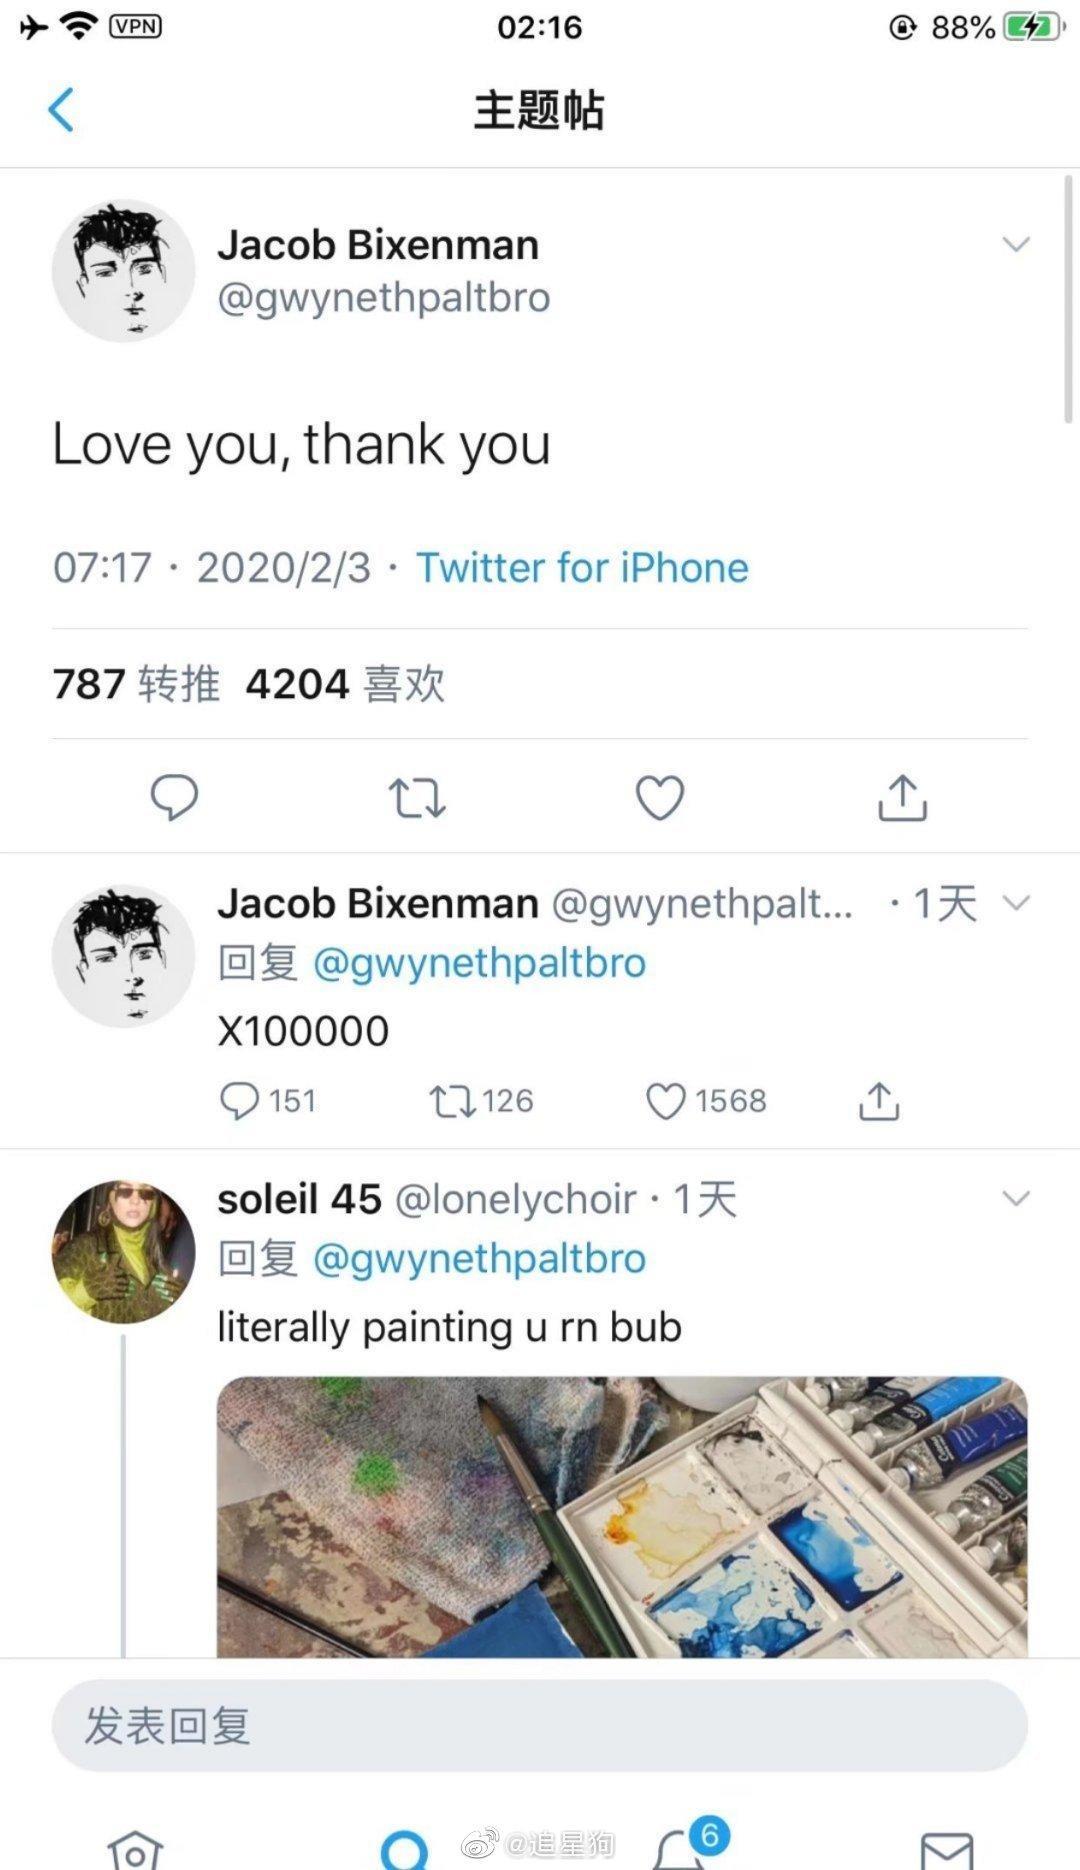Image resolution: width=1080 pixels, height=1870 pixels.
Task: View the 787 retweets list
Action: click(136, 684)
